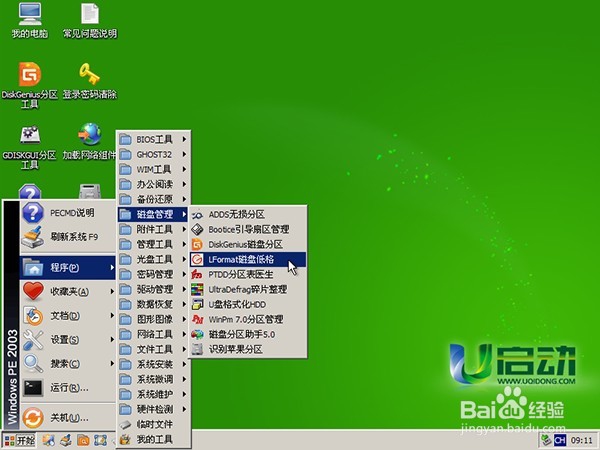Open the 登录密码清除 key icon
600x450 pixels.
[x=90, y=81]
